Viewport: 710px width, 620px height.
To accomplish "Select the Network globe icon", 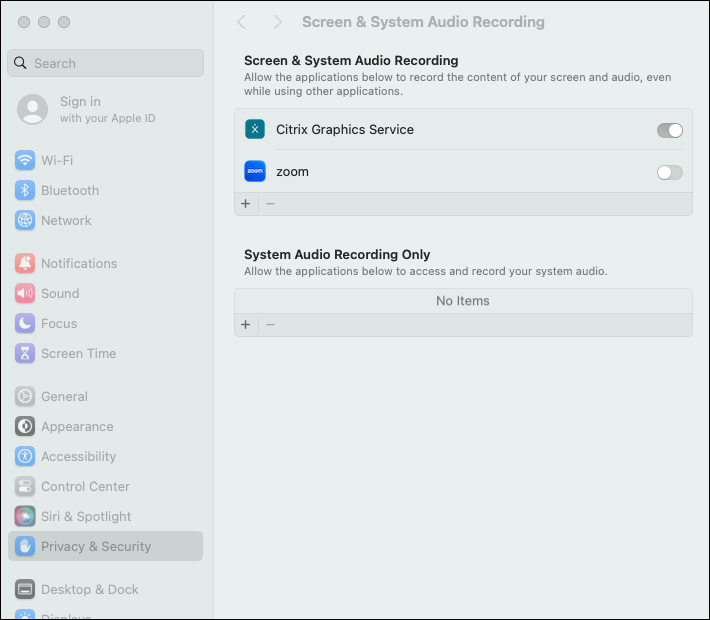I will click(x=25, y=220).
